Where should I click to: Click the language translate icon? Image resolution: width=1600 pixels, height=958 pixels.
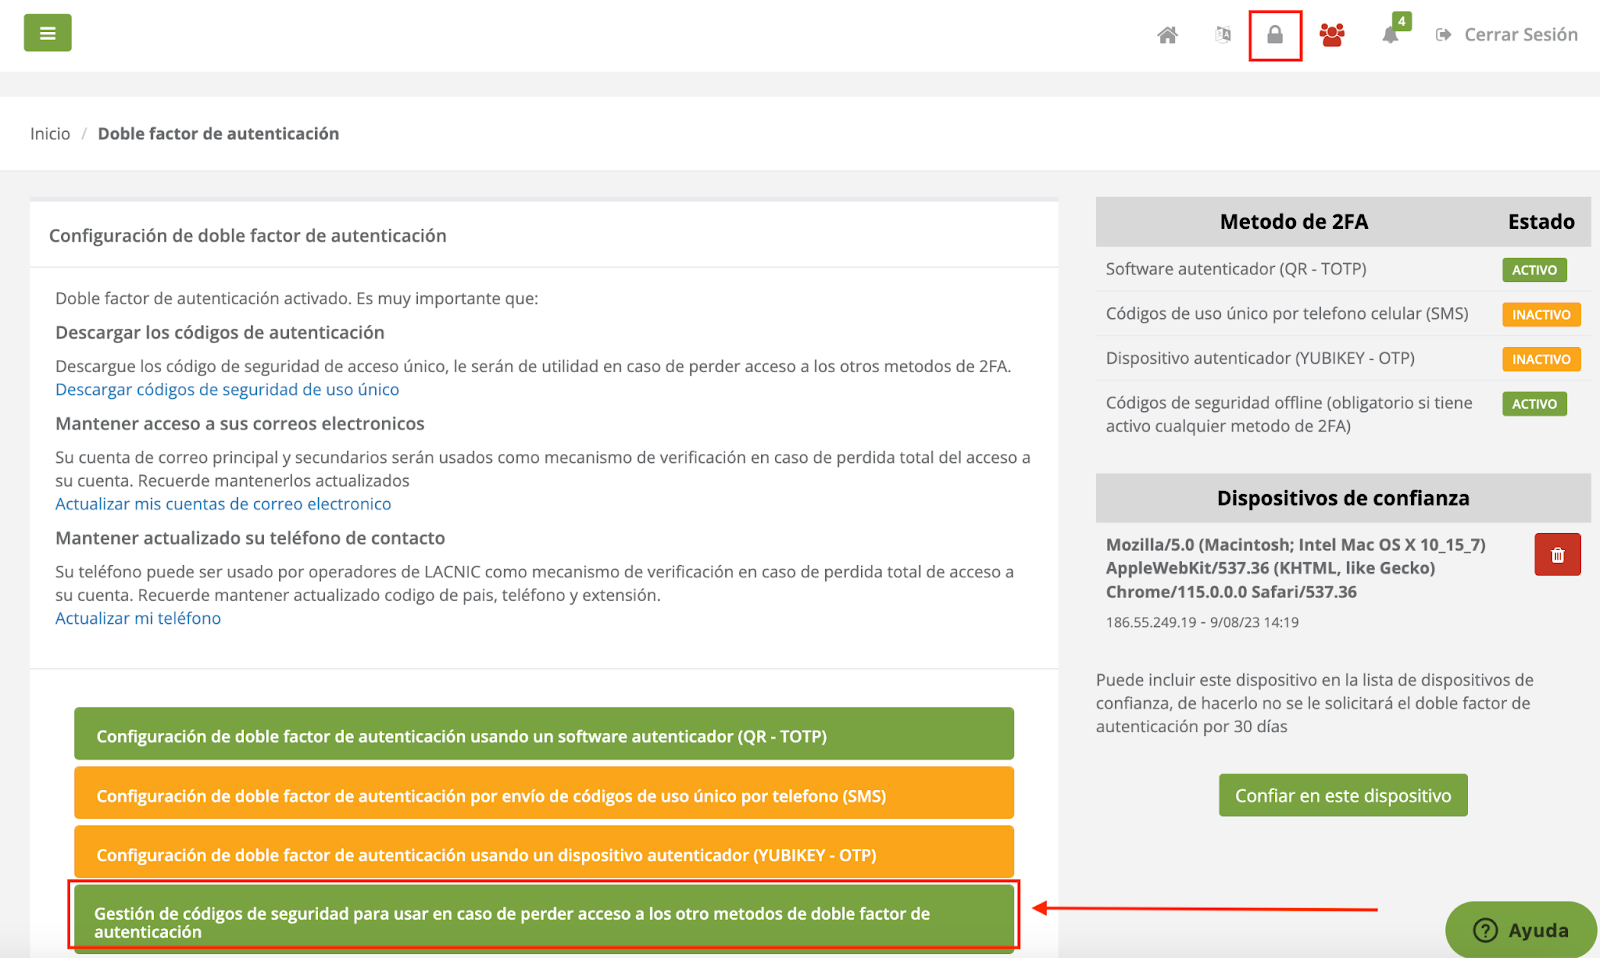point(1222,35)
